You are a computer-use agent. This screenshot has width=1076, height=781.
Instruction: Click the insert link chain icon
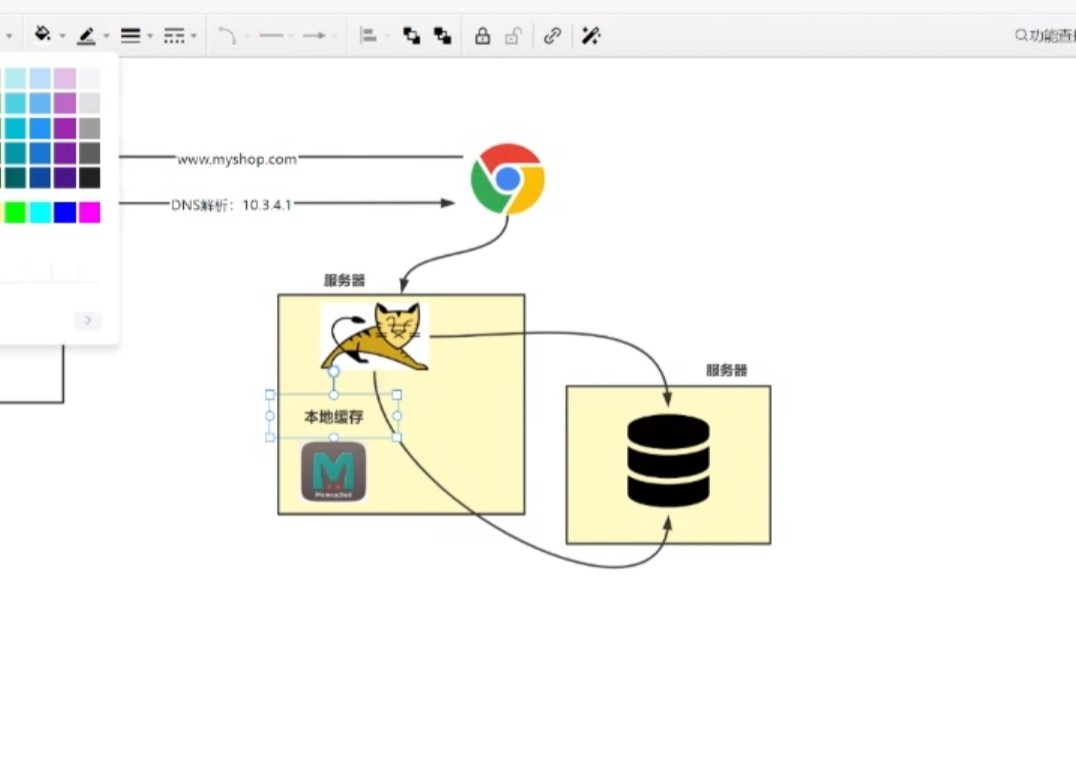click(552, 35)
